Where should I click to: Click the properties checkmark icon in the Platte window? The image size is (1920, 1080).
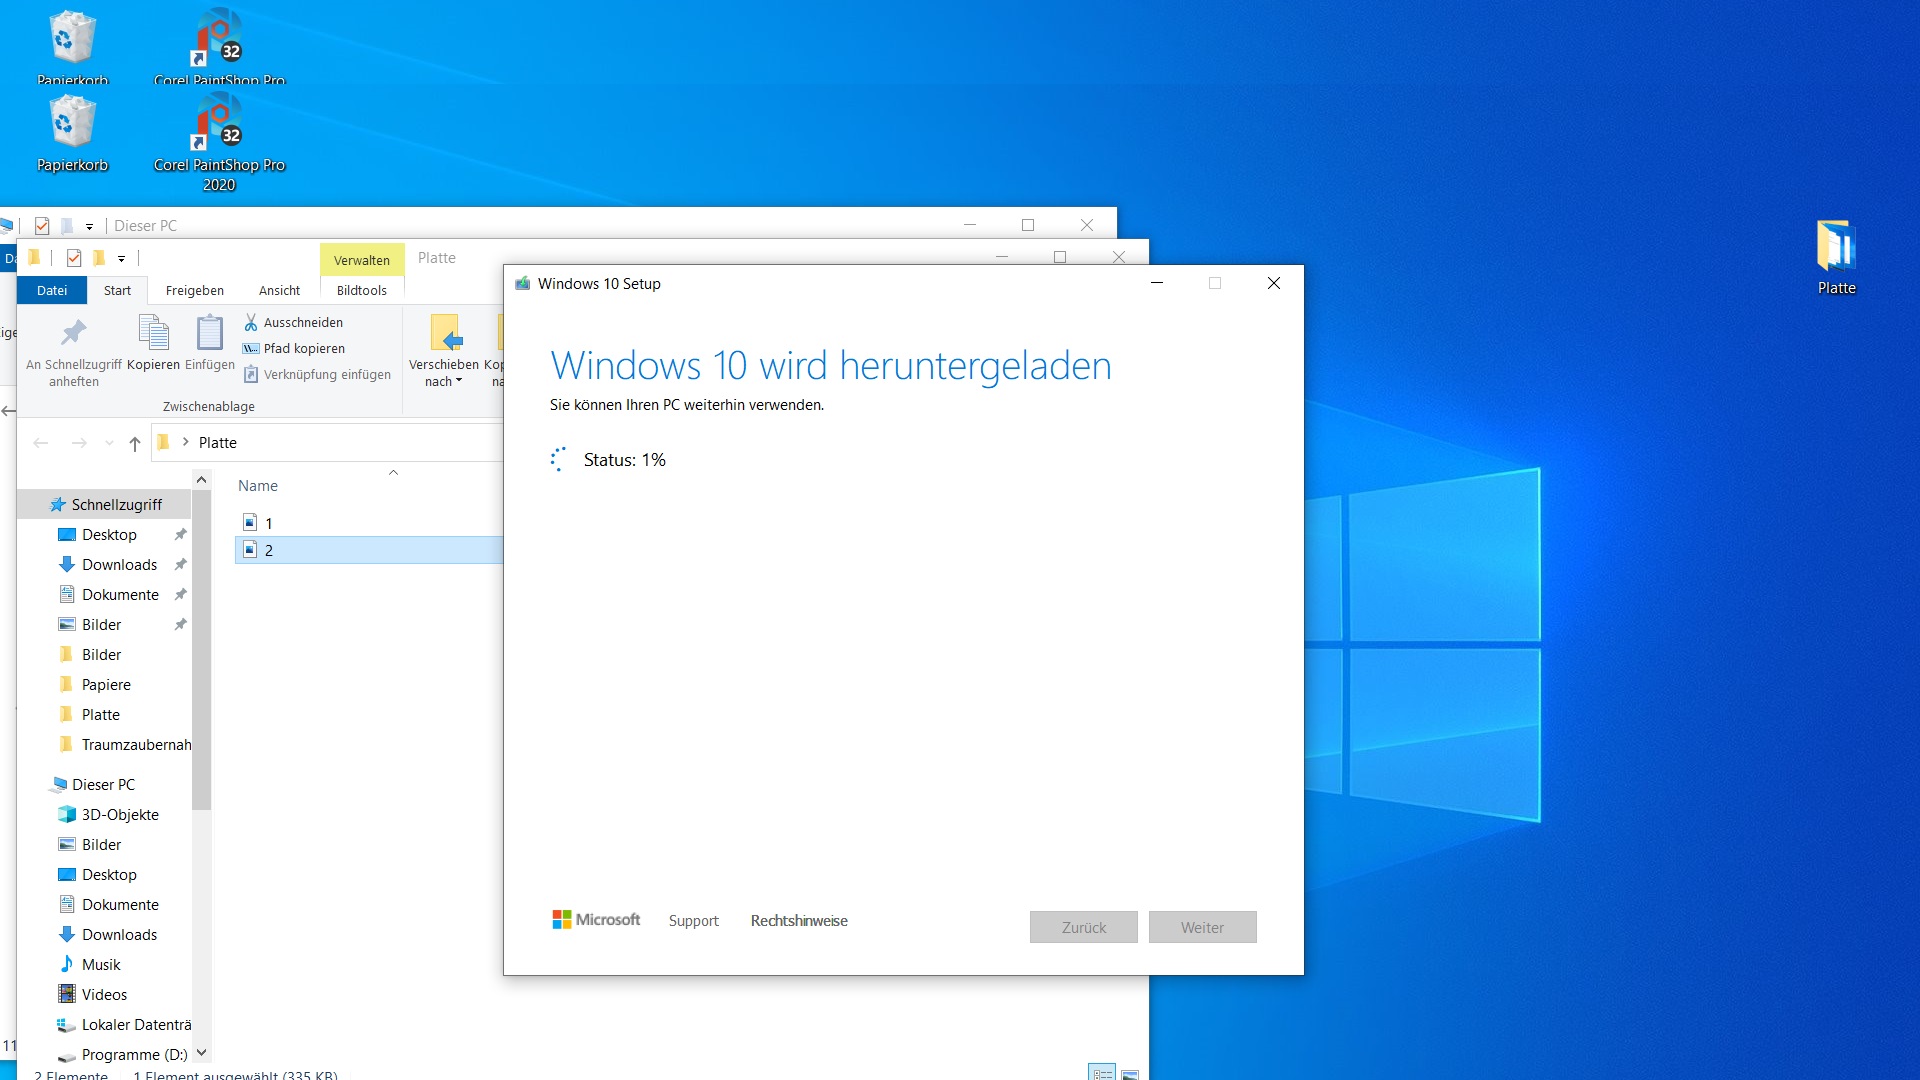pos(74,258)
